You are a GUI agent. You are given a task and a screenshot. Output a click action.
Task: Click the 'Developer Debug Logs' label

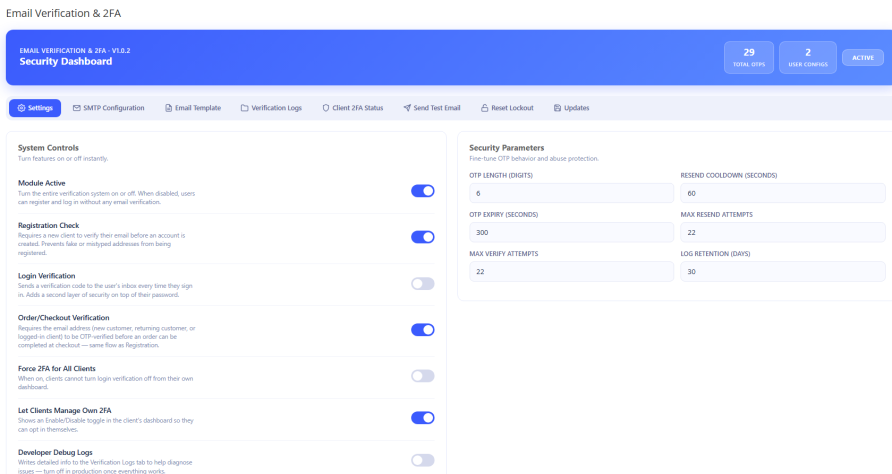(55, 453)
